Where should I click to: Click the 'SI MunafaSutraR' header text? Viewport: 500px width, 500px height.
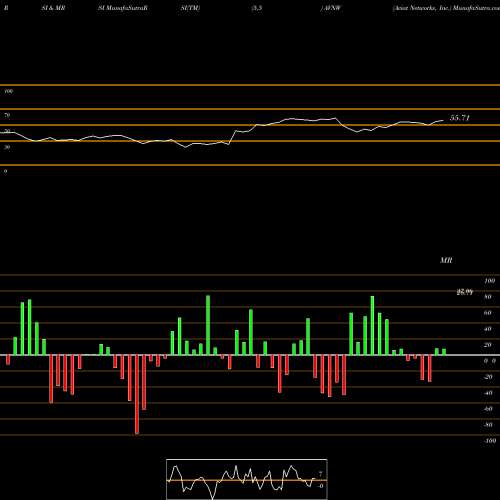point(123,8)
